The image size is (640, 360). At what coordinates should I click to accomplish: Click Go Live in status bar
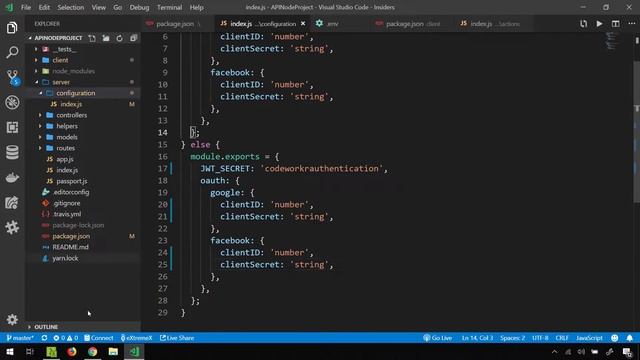pyautogui.click(x=437, y=338)
